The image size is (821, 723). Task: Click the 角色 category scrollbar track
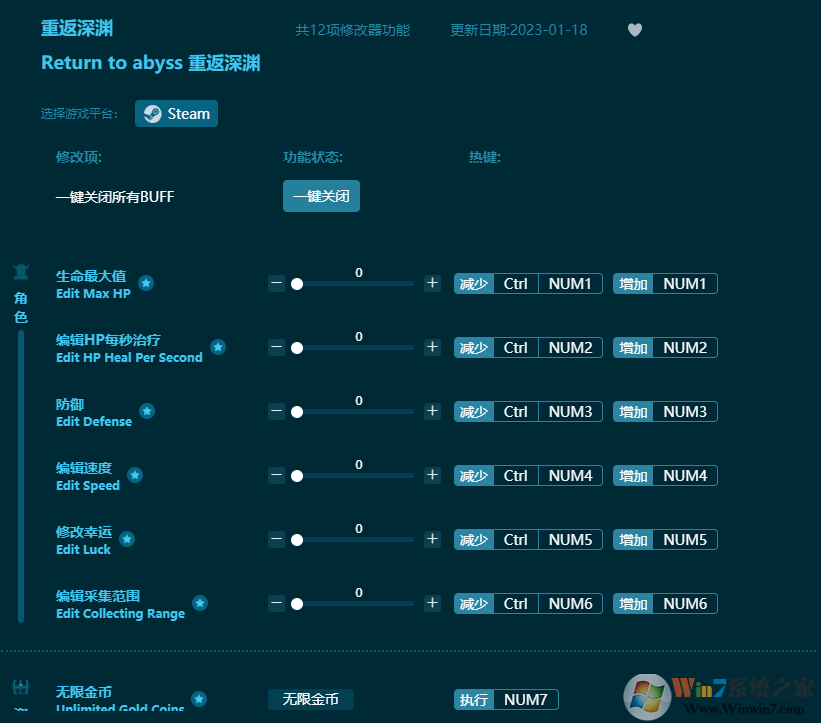[21, 477]
